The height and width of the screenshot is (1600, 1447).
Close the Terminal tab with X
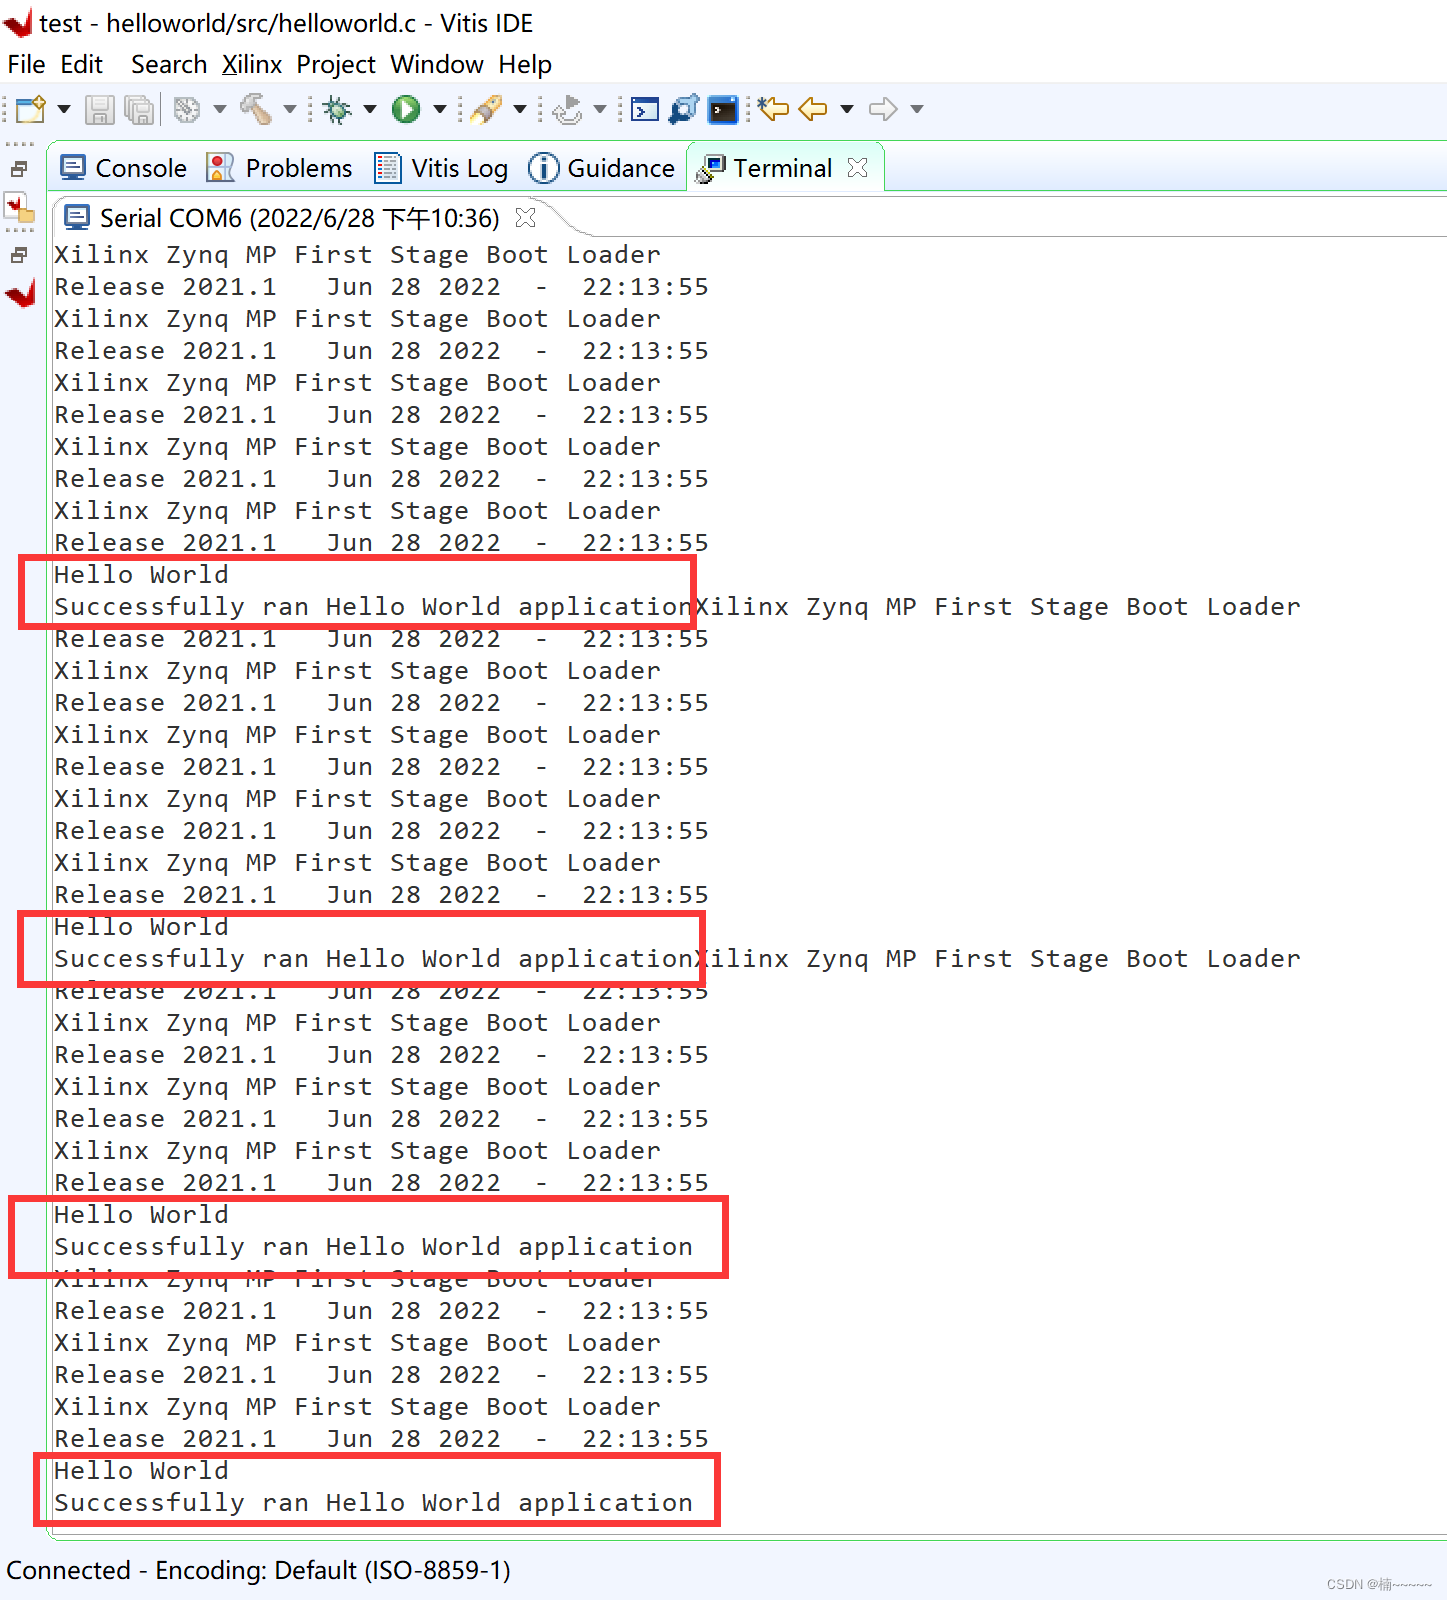(857, 168)
